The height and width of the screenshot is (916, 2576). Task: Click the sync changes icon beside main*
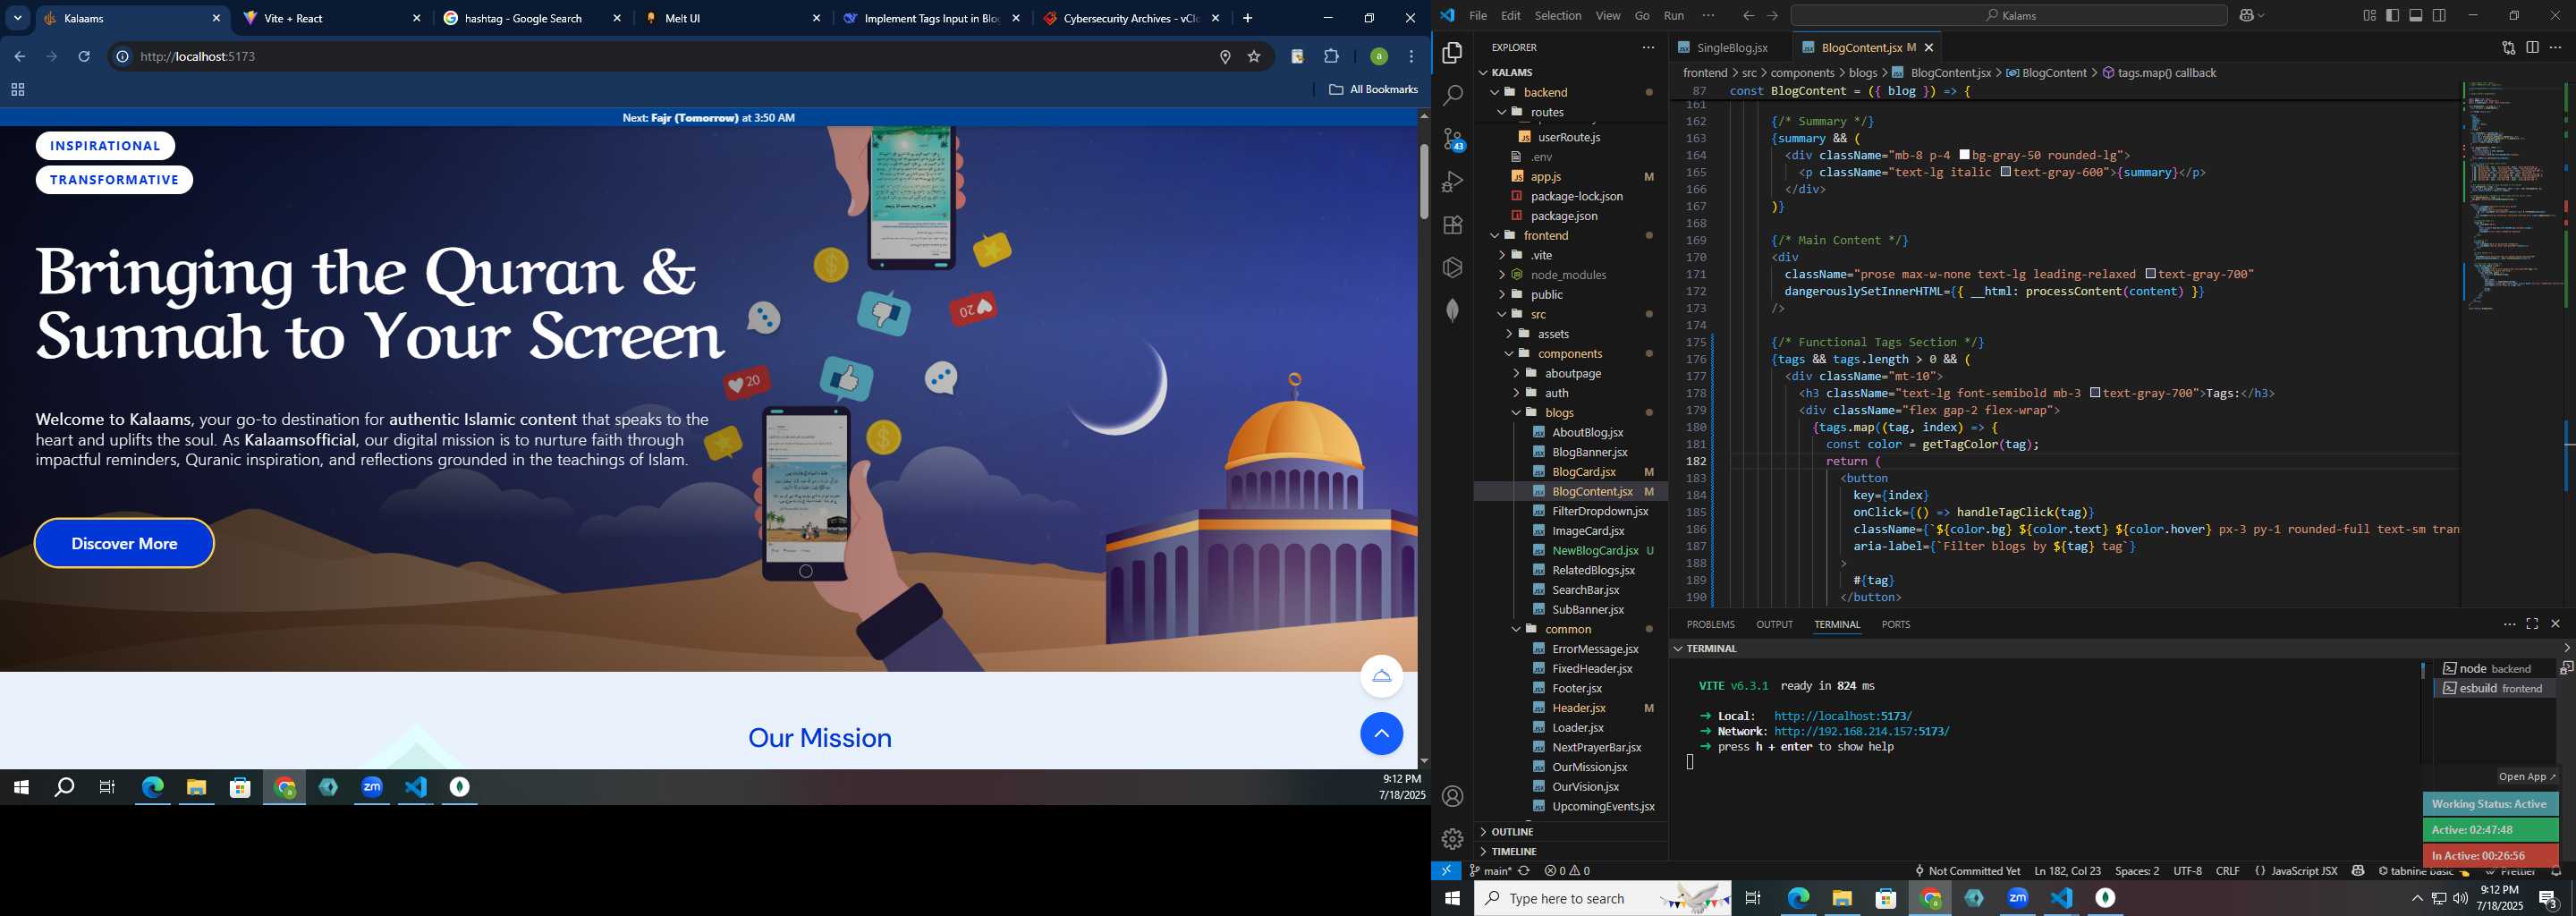[x=1524, y=871]
